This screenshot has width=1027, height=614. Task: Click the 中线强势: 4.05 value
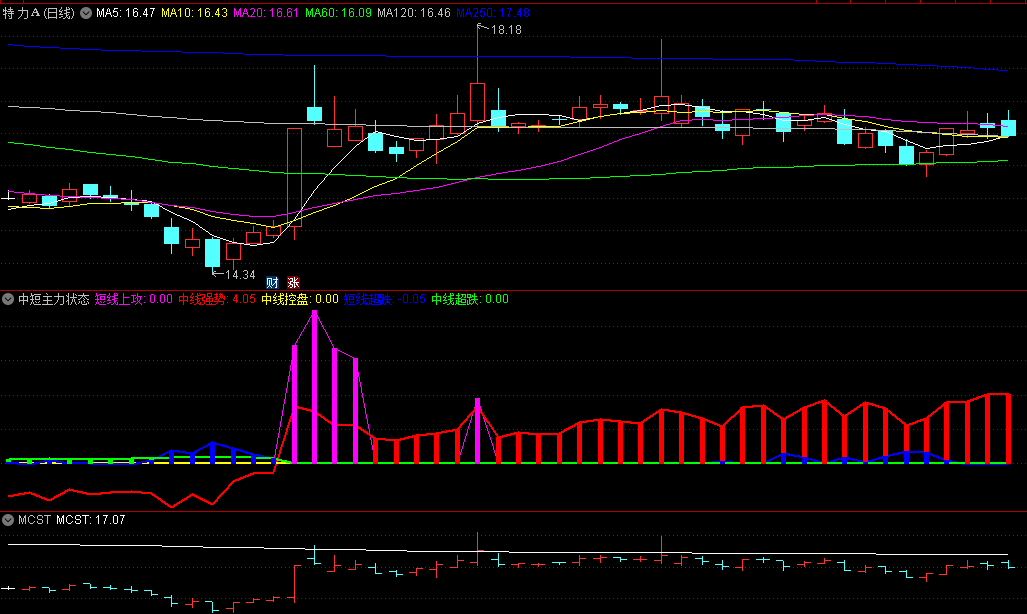[x=217, y=299]
